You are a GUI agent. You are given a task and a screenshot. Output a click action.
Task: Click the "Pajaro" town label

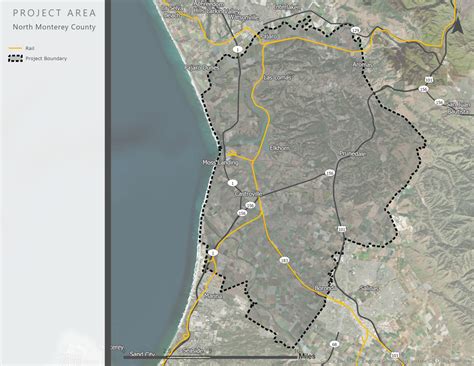coord(269,36)
